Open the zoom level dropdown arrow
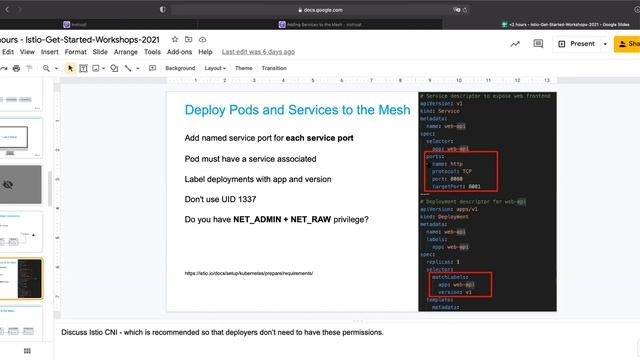 [56, 69]
